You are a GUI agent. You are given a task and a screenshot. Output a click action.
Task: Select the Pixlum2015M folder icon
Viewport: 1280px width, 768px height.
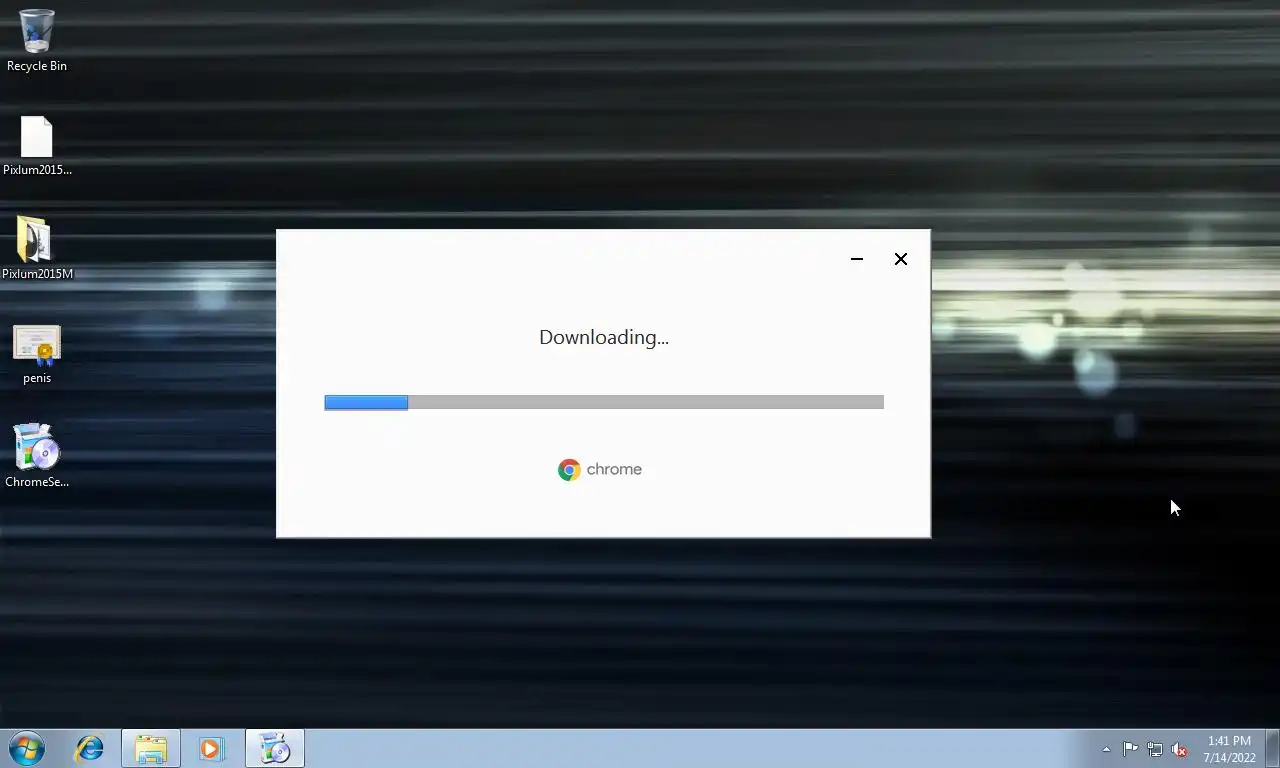[37, 249]
